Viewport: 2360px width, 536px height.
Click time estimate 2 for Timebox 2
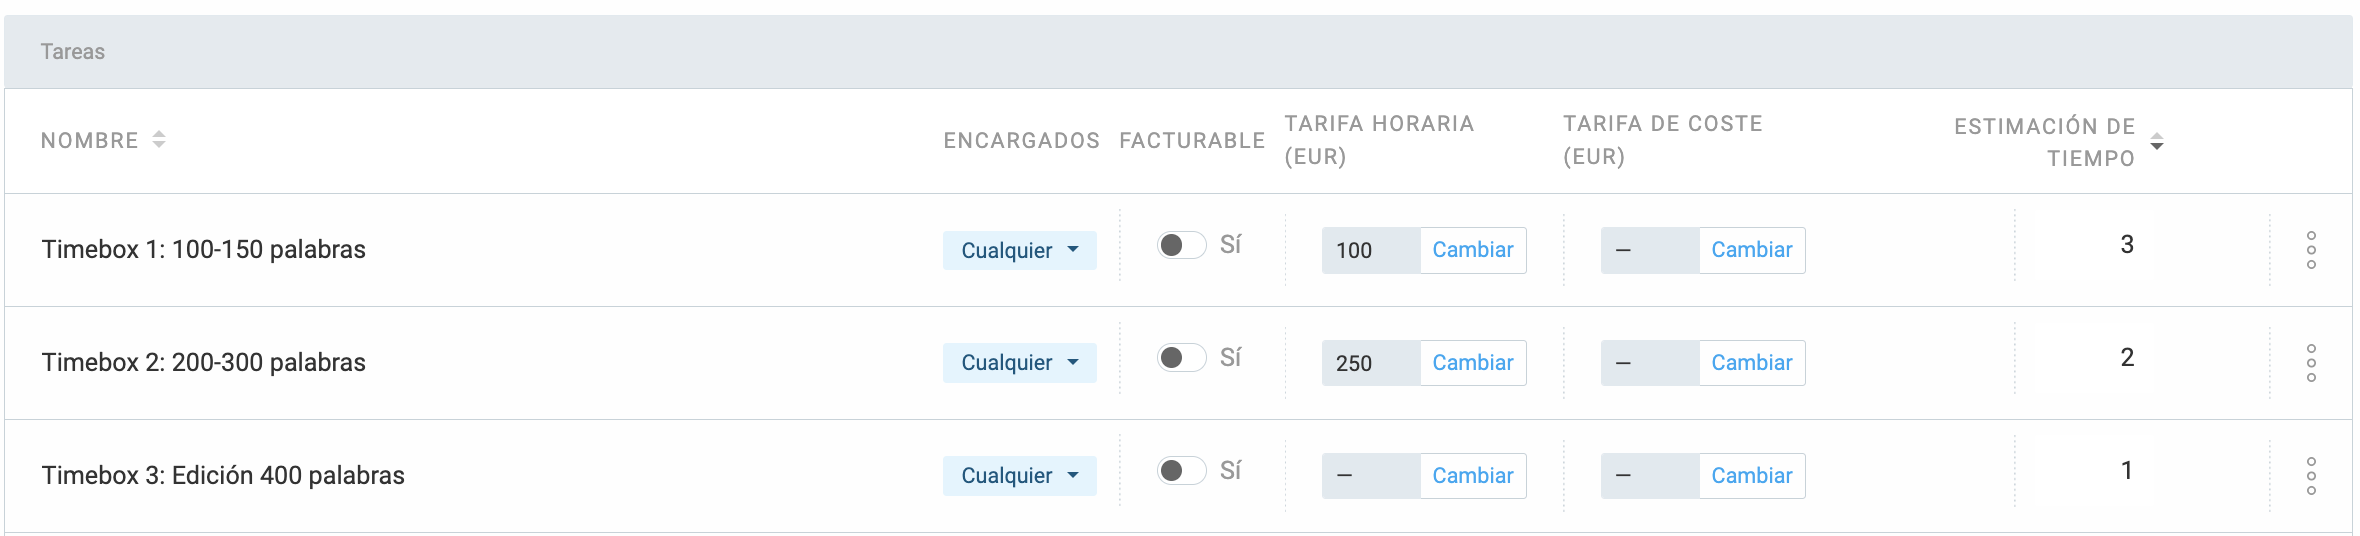coord(2127,358)
